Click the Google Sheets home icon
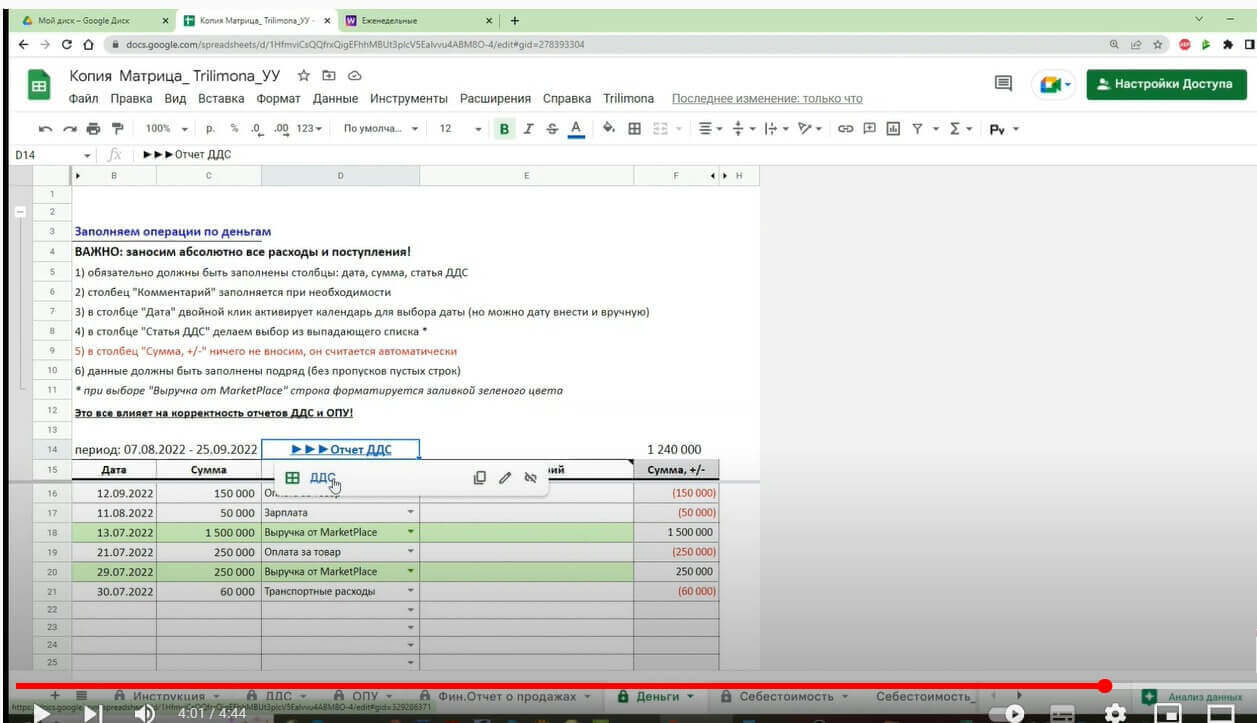Screen dimensions: 1257x723 pos(40,86)
